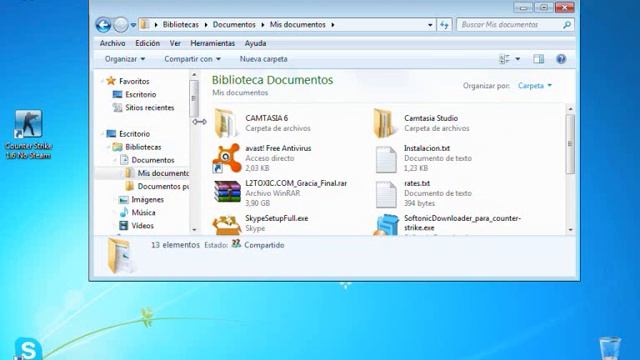Image resolution: width=640 pixels, height=360 pixels.
Task: Select Recycle Bin on the desktop
Action: point(610,348)
